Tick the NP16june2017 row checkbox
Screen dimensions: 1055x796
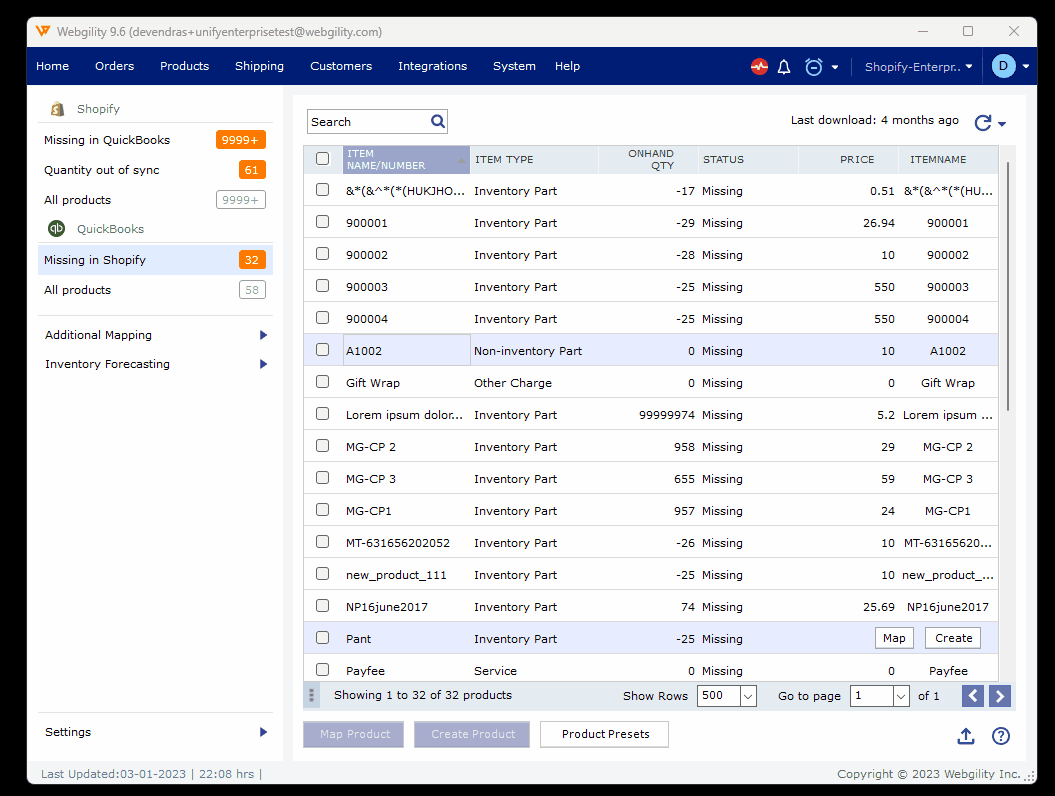(323, 606)
